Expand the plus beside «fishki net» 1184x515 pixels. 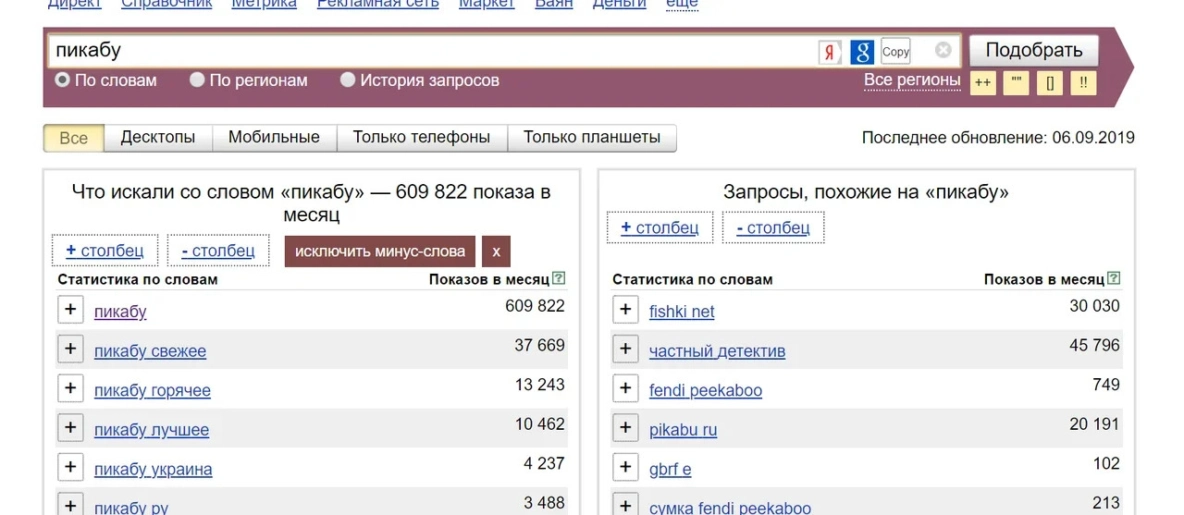click(x=625, y=310)
